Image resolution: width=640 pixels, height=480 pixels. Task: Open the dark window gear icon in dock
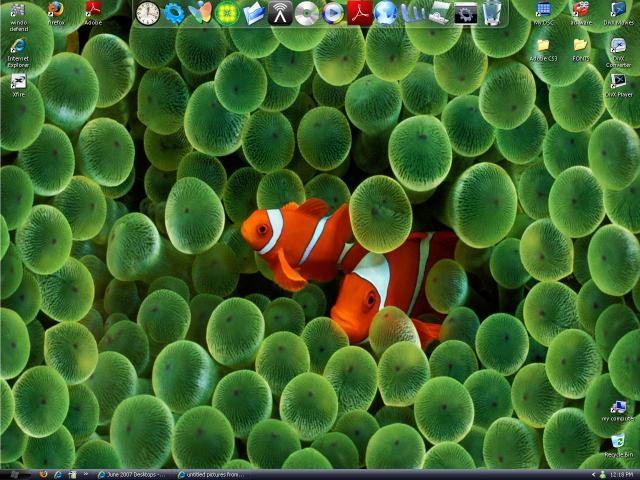(466, 13)
